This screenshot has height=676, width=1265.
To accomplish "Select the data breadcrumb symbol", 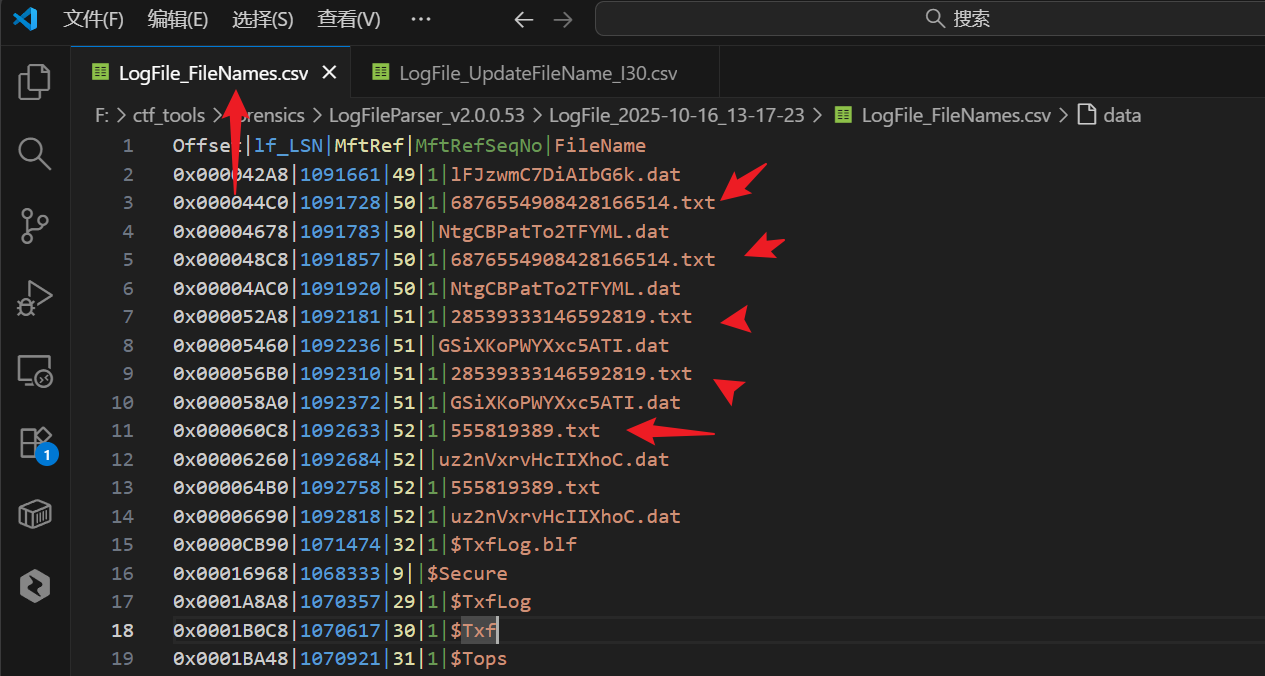I will pyautogui.click(x=1122, y=115).
